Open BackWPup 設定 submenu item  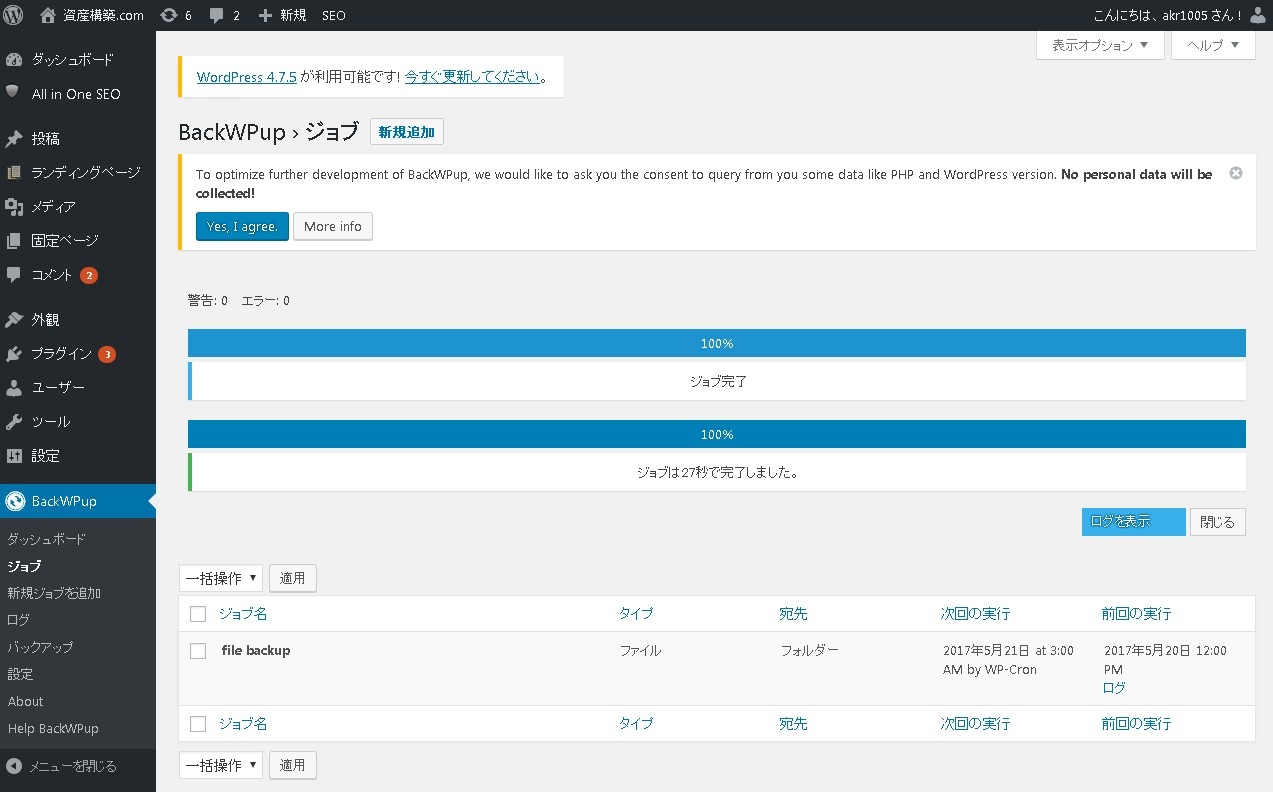[20, 674]
